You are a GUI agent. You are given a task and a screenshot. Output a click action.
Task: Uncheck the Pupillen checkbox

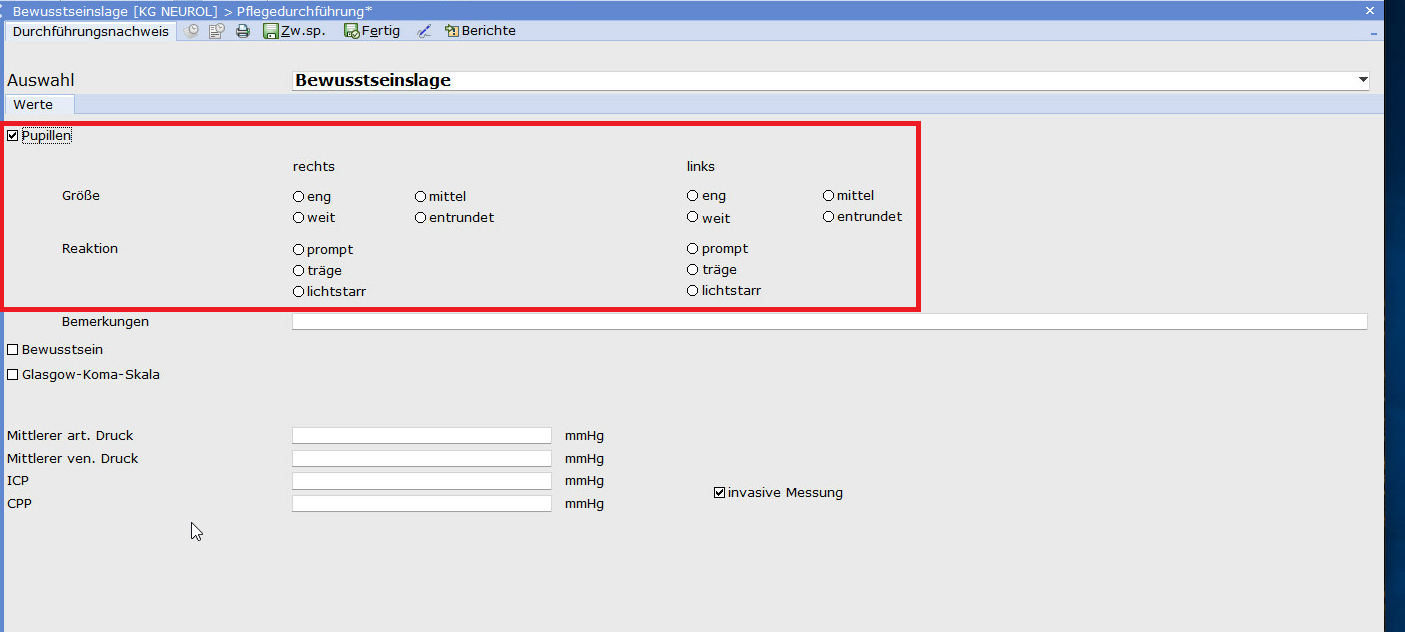point(13,136)
